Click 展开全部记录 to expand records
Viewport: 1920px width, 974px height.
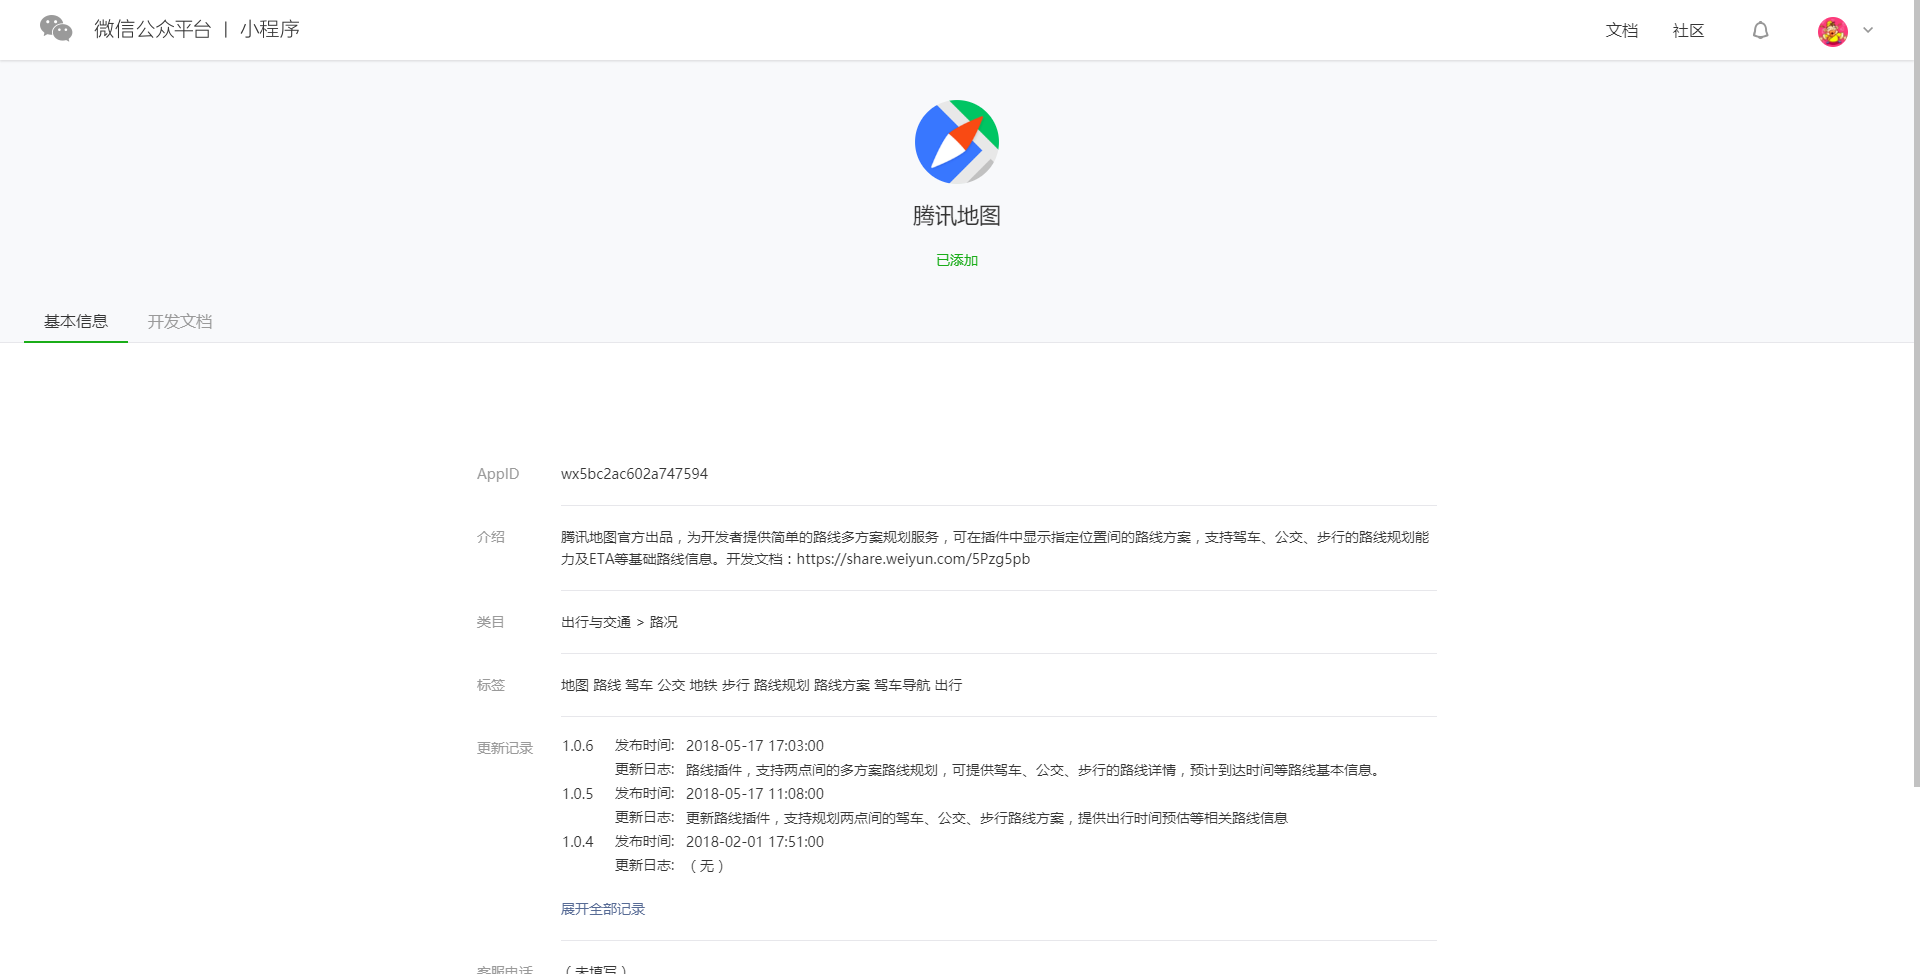coord(603,909)
